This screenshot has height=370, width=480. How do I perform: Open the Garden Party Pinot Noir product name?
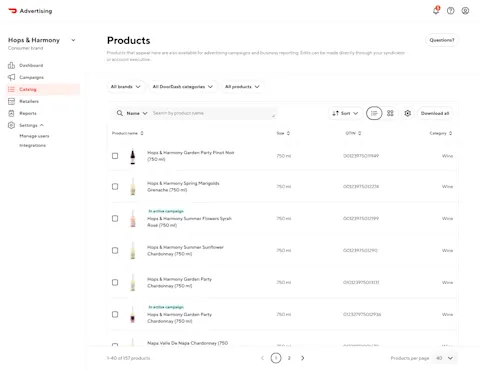[x=191, y=156]
